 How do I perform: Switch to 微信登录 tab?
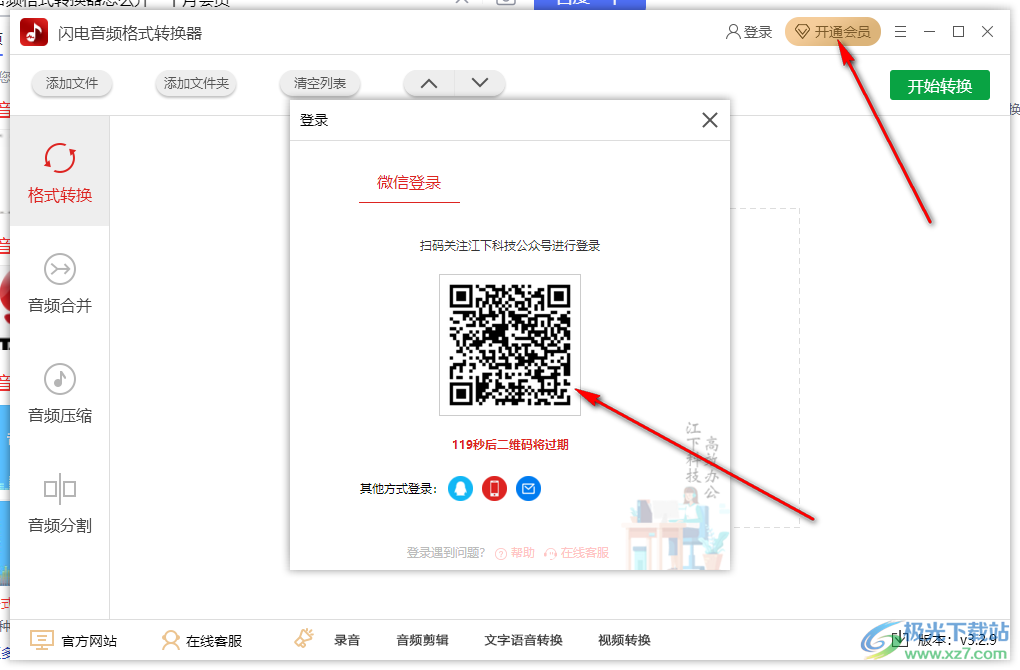click(409, 183)
